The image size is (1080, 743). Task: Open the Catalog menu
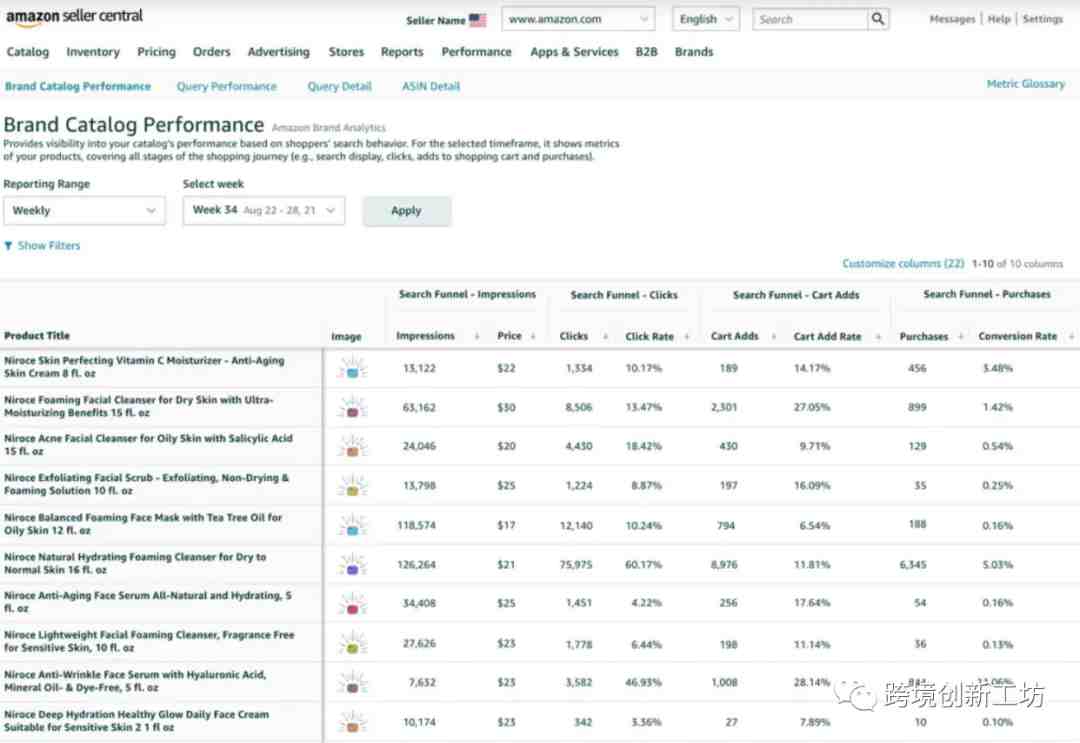(28, 52)
